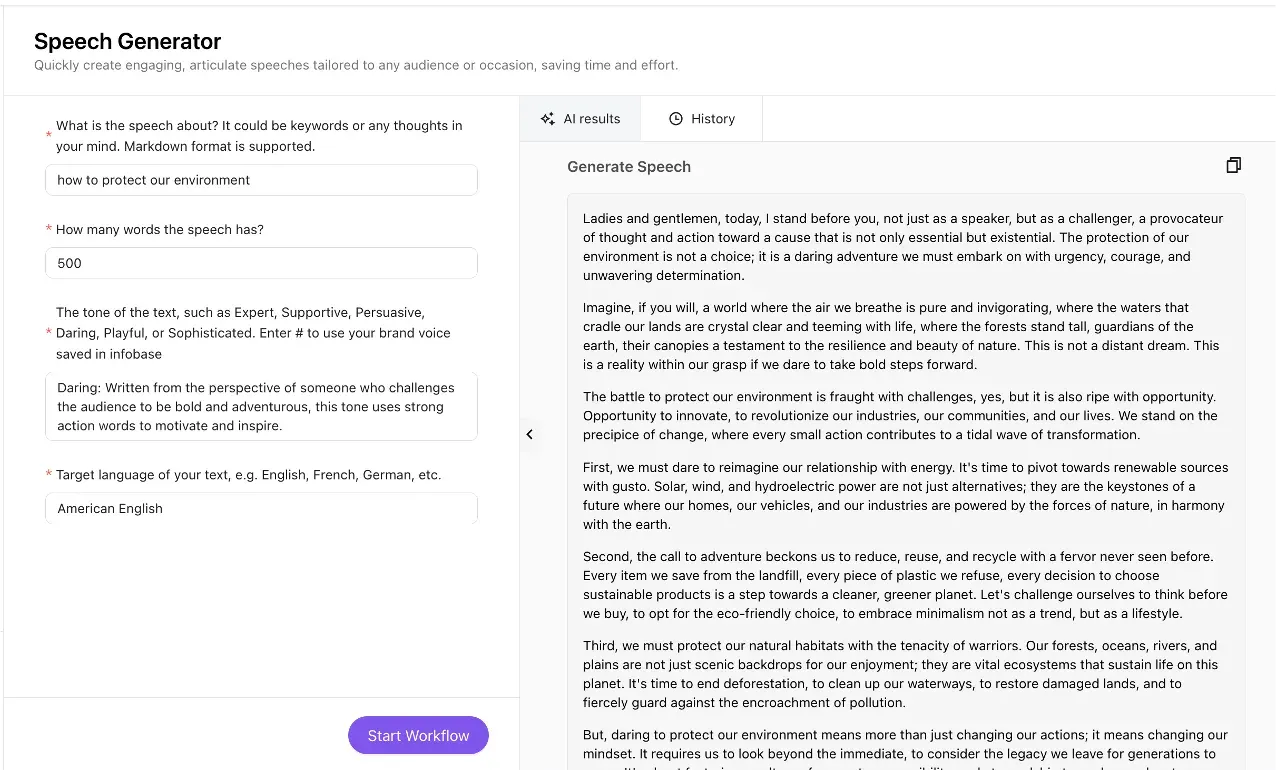Open the History tab

701,119
